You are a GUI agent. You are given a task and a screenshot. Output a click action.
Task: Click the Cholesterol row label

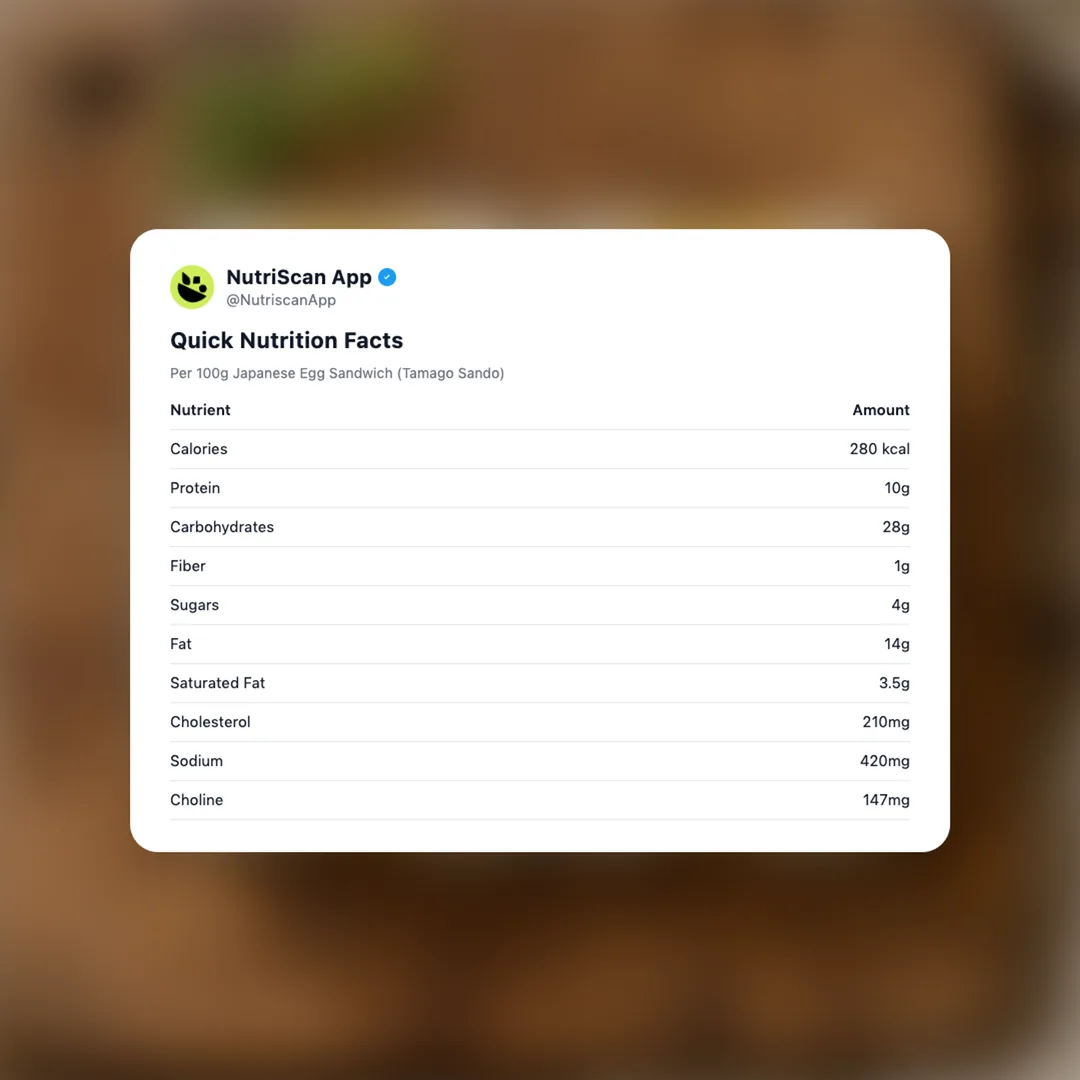coord(210,722)
